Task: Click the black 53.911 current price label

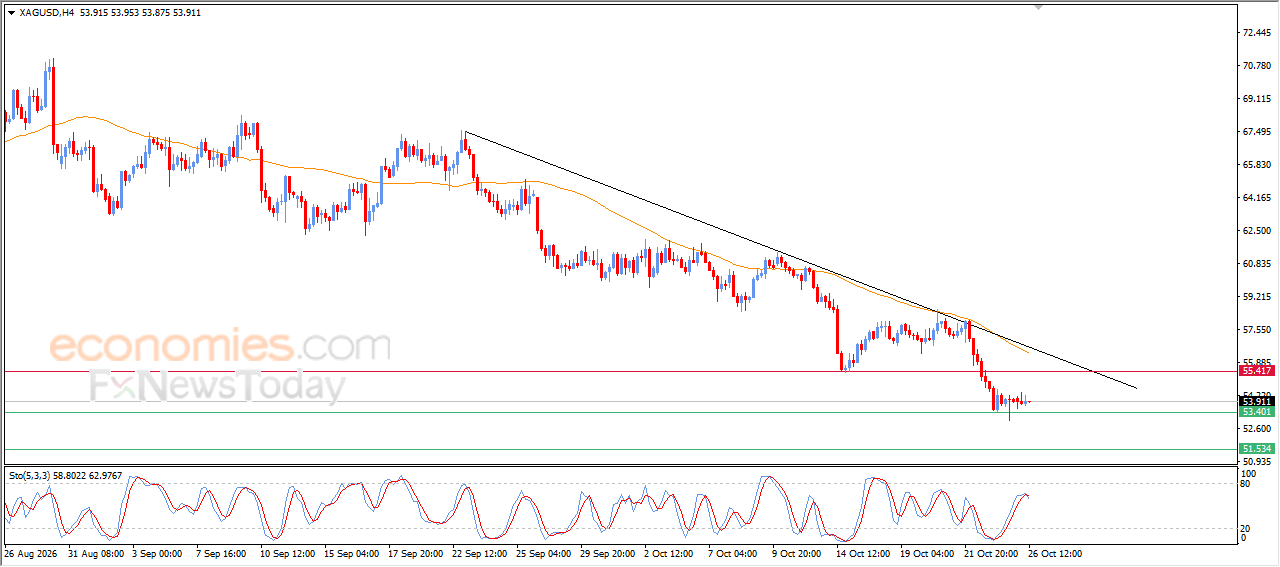Action: (x=1256, y=402)
